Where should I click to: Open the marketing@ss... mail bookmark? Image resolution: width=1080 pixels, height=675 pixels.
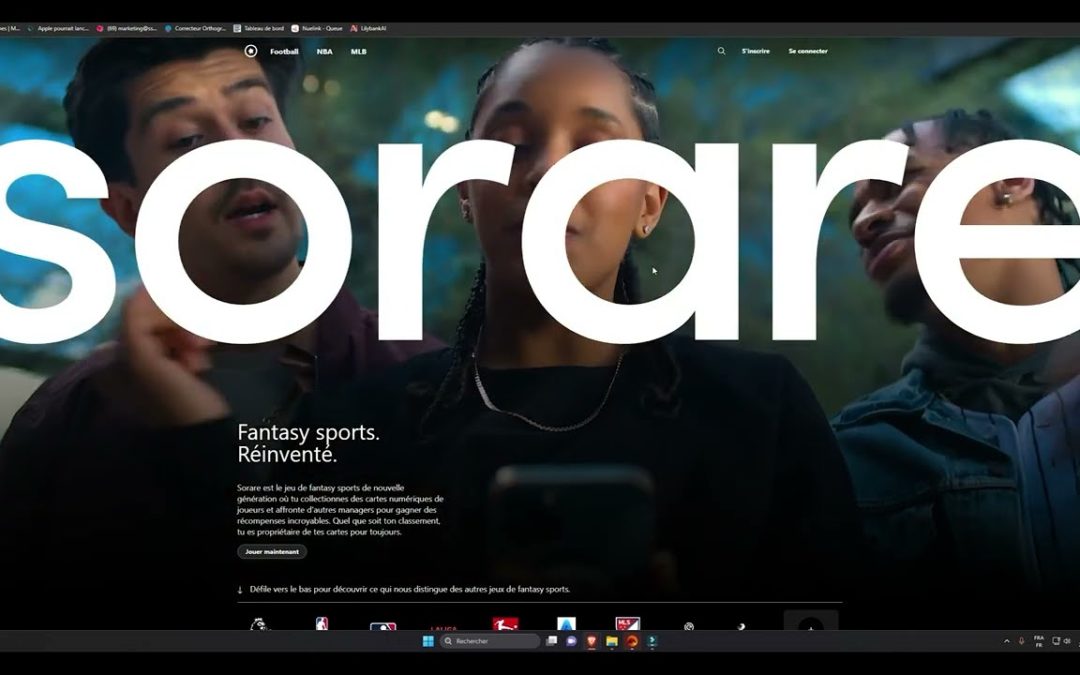pyautogui.click(x=127, y=29)
